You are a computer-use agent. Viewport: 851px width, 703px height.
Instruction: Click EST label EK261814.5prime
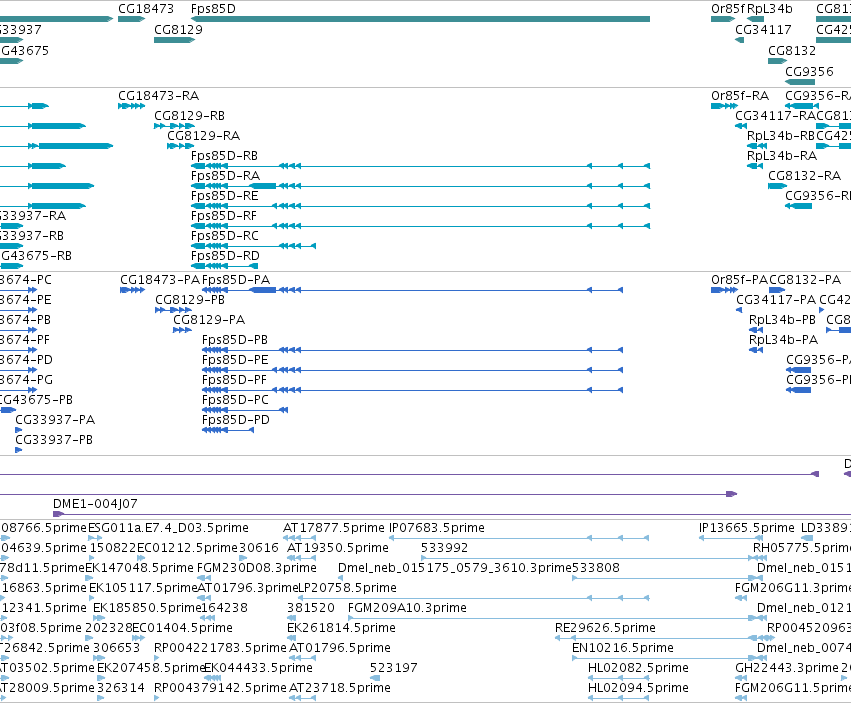click(x=341, y=628)
